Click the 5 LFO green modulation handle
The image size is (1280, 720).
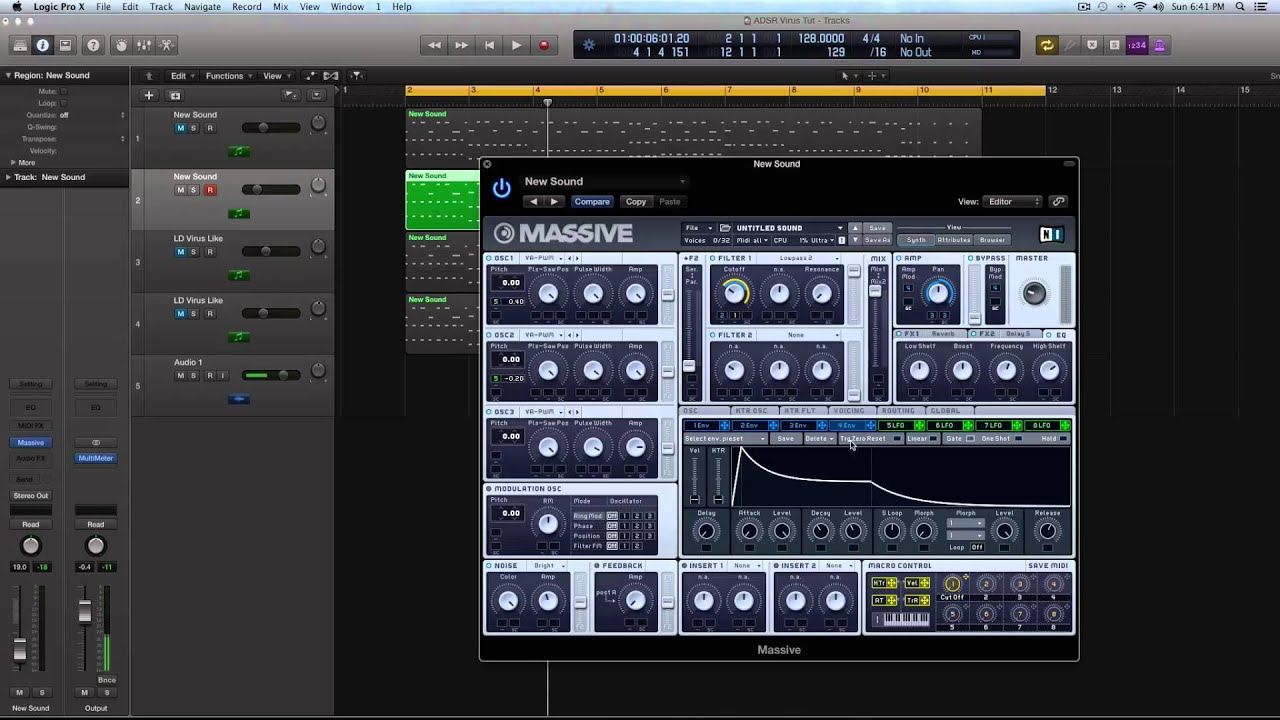point(920,426)
